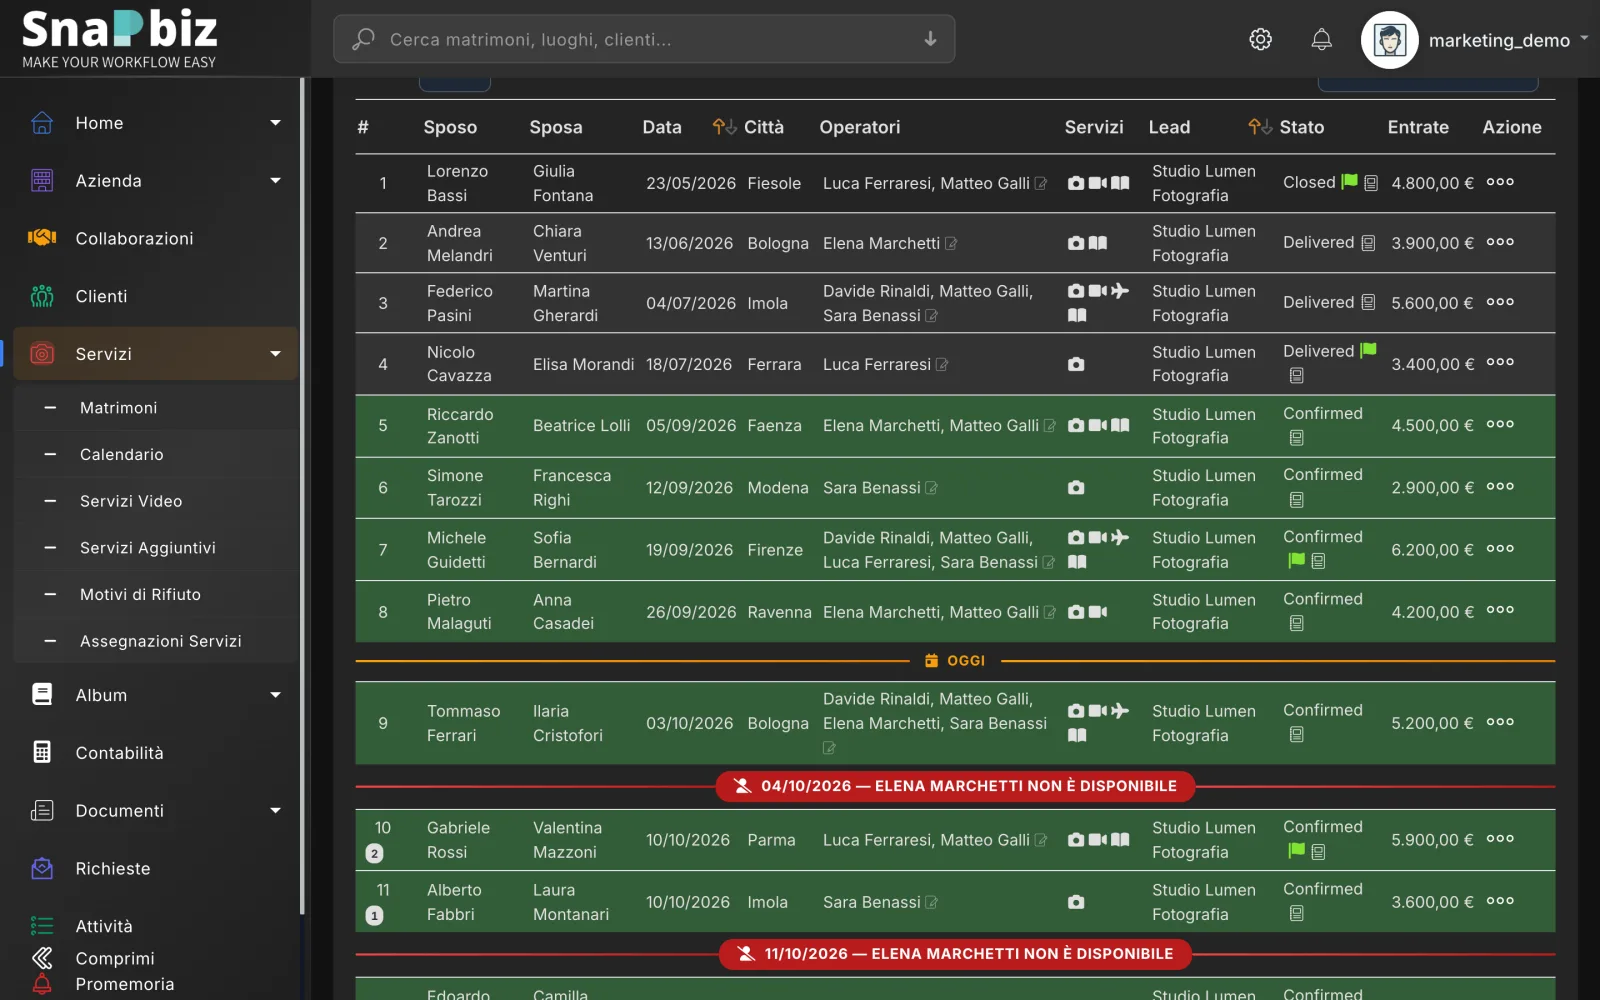Click the Collaborazioni handshake icon
The height and width of the screenshot is (1000, 1600).
click(42, 238)
